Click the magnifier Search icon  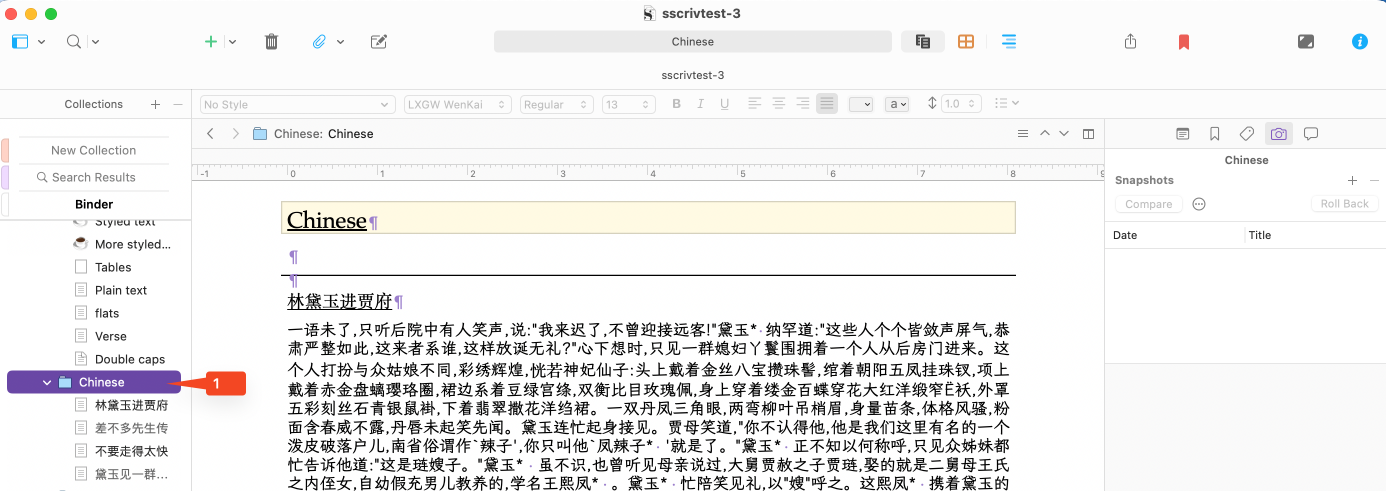tap(74, 42)
